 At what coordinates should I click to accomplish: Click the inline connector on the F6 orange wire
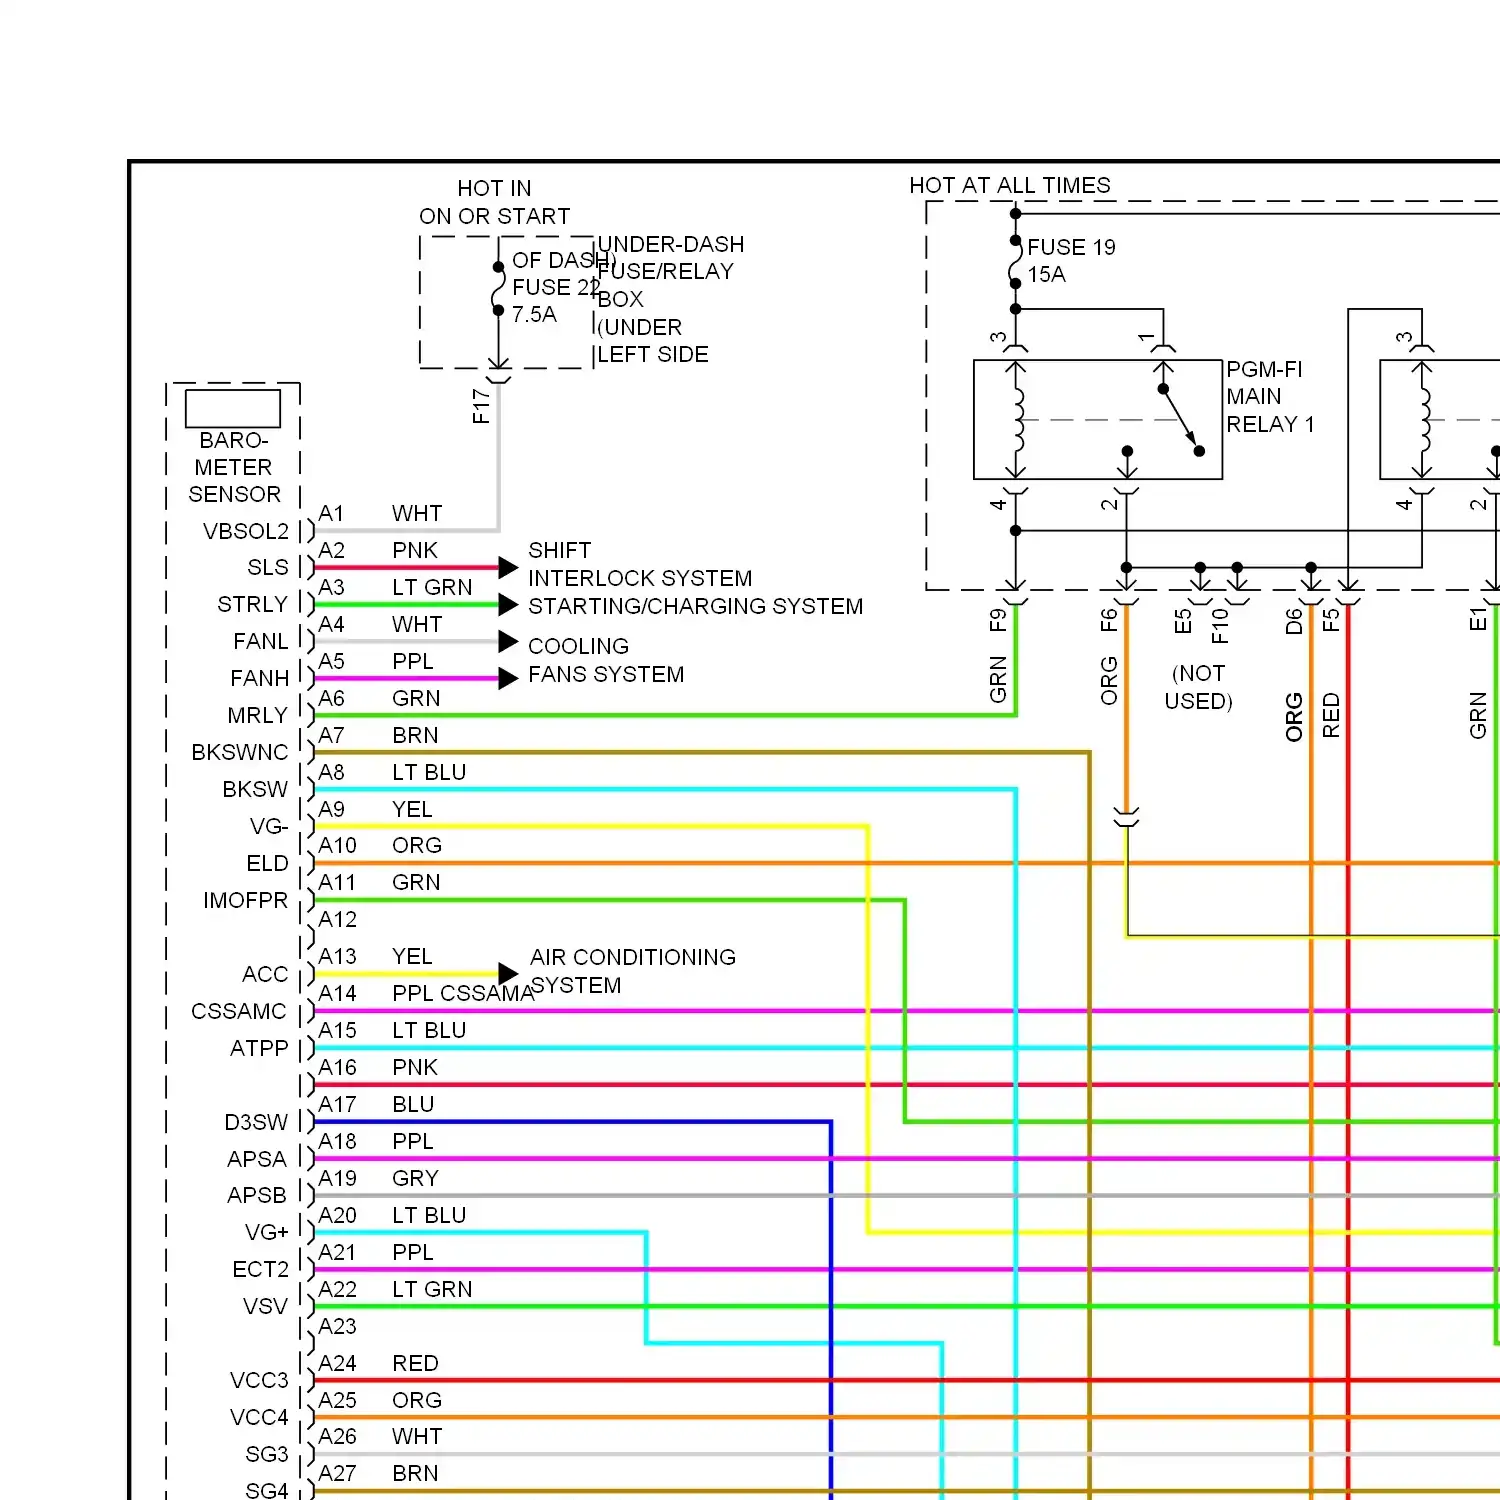coord(1126,819)
